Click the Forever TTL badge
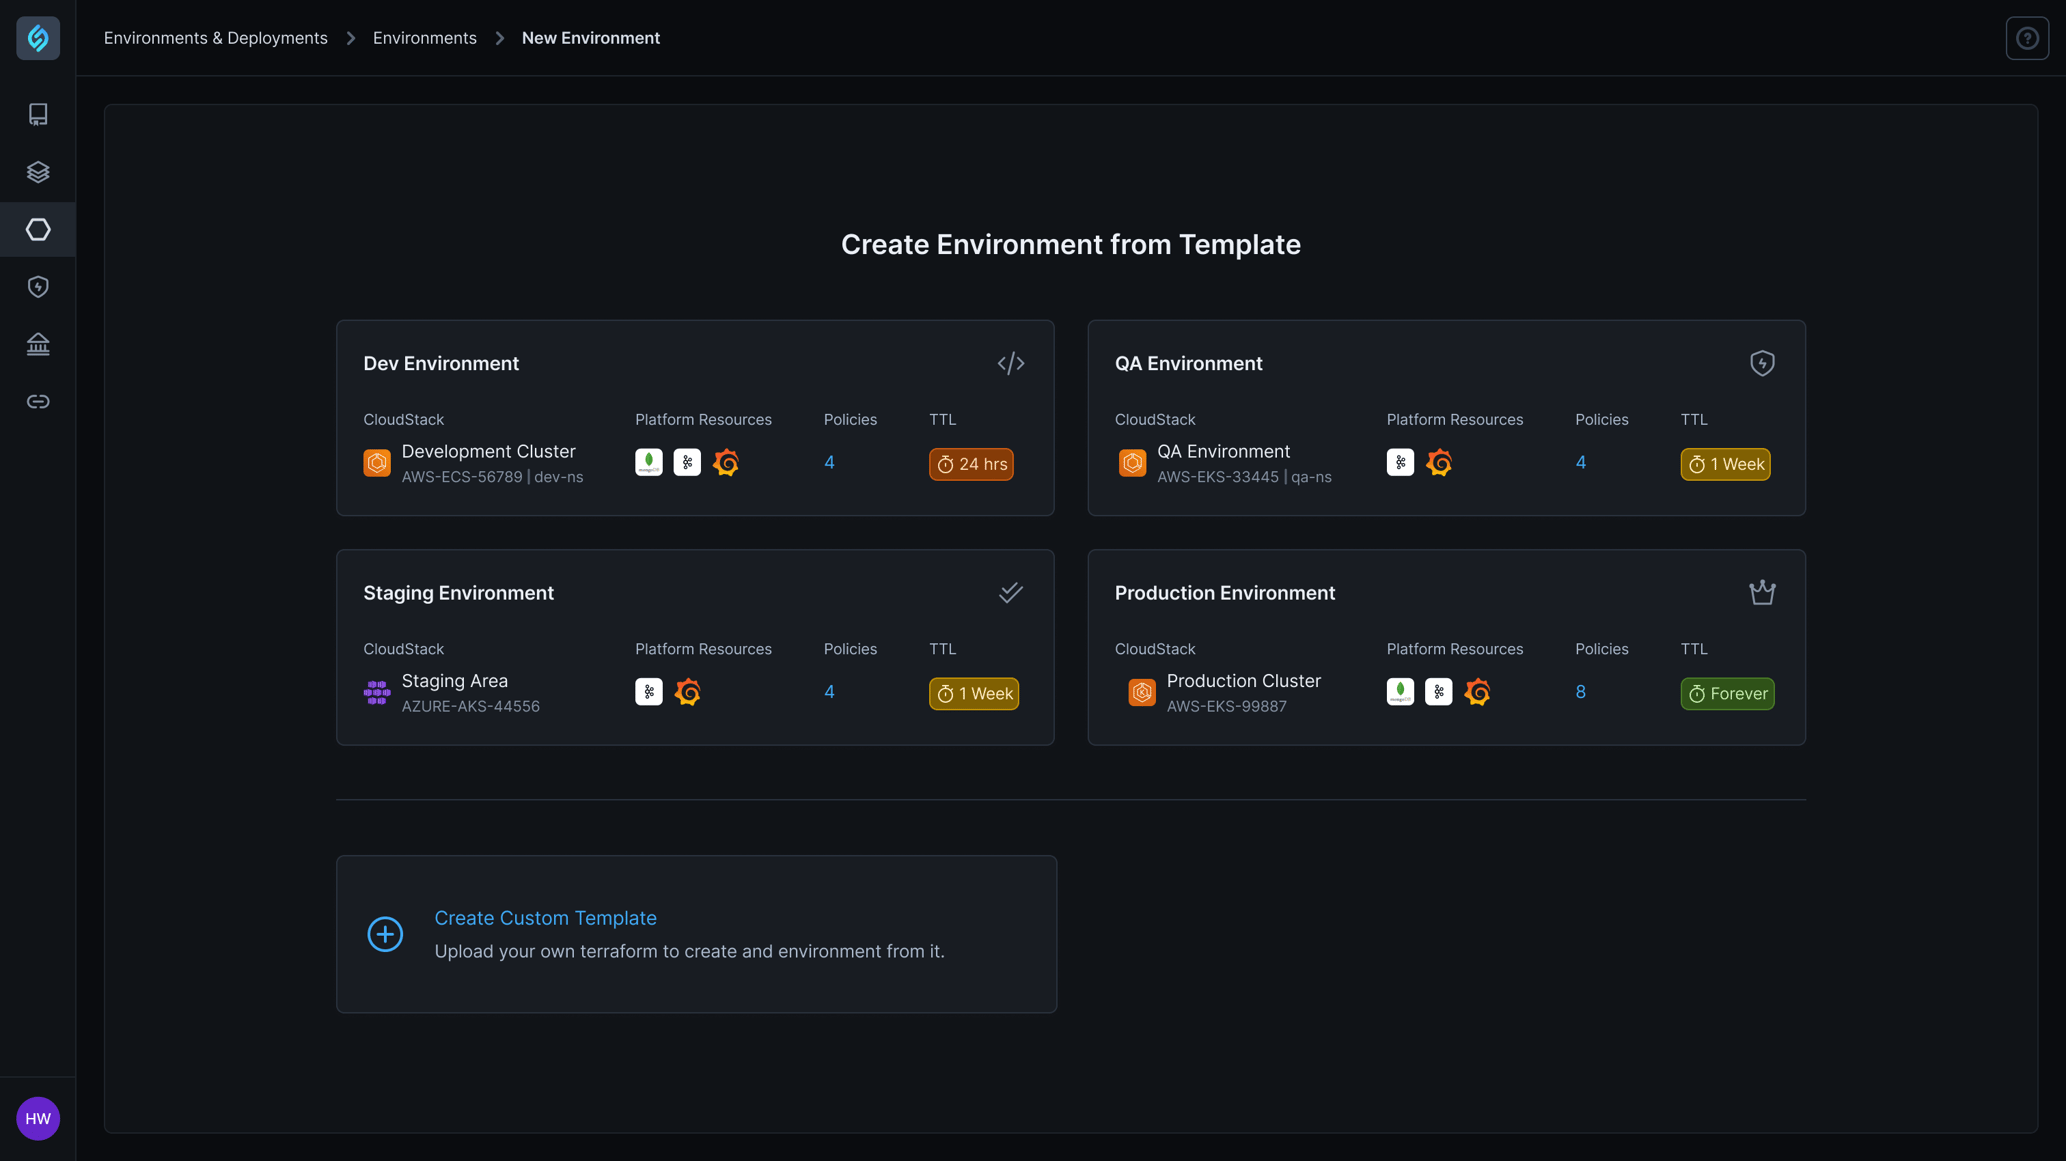Screen dimensions: 2066x1161 click(x=1727, y=693)
